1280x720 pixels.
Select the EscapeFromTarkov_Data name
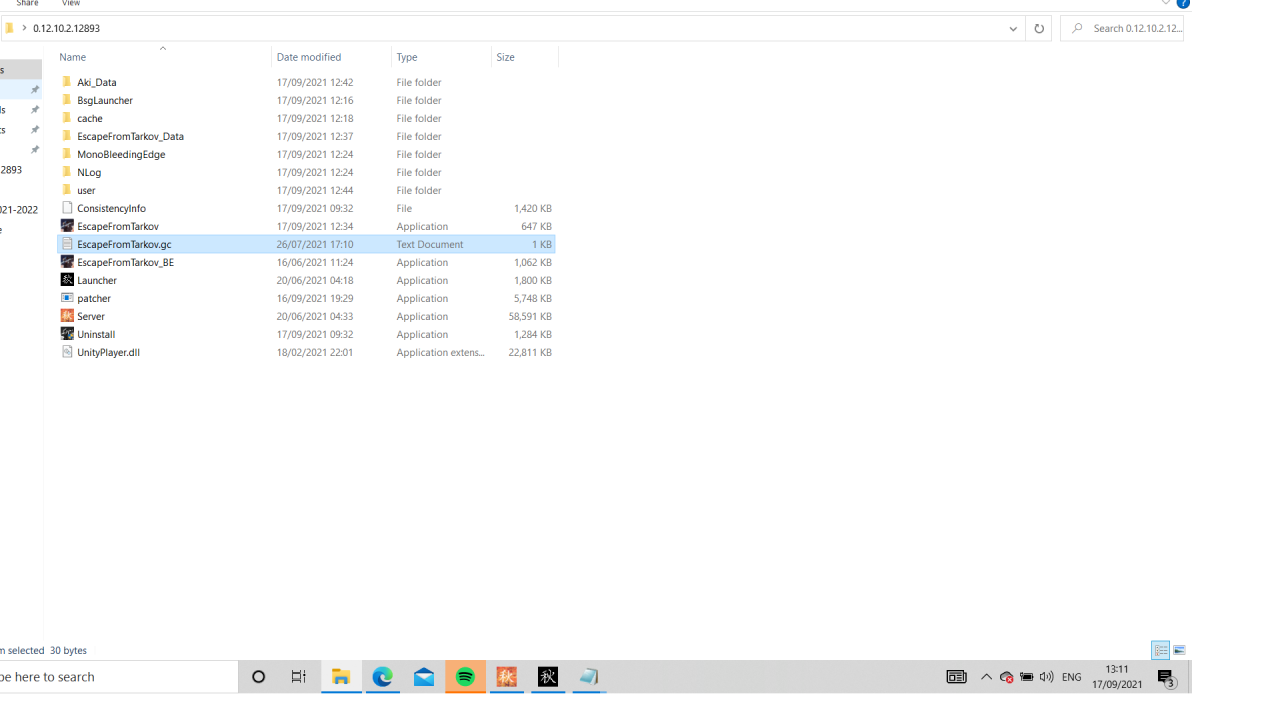click(x=130, y=136)
